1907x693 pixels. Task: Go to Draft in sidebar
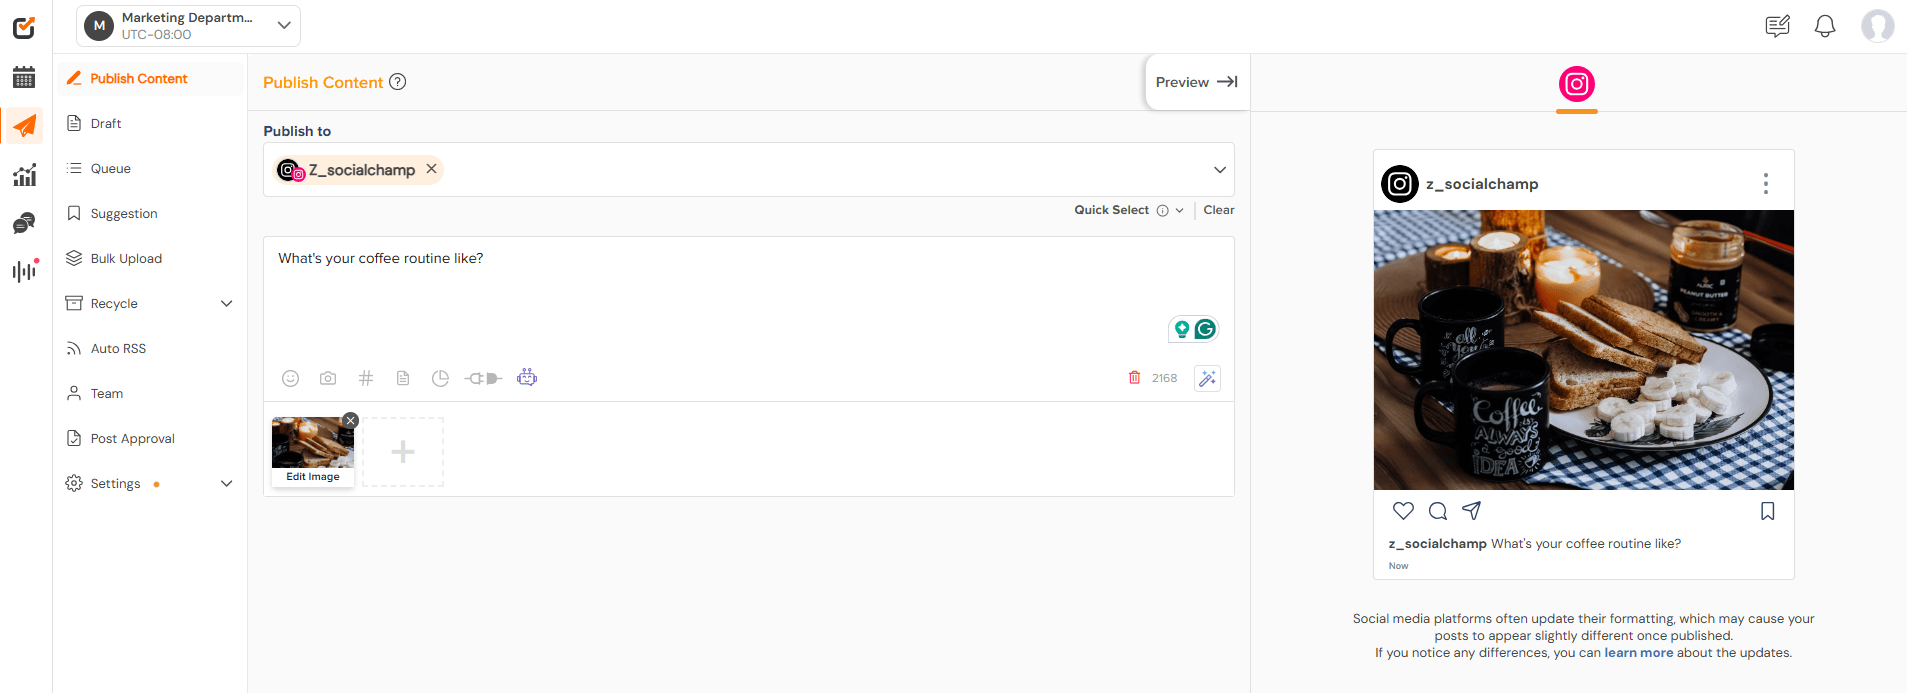point(106,123)
